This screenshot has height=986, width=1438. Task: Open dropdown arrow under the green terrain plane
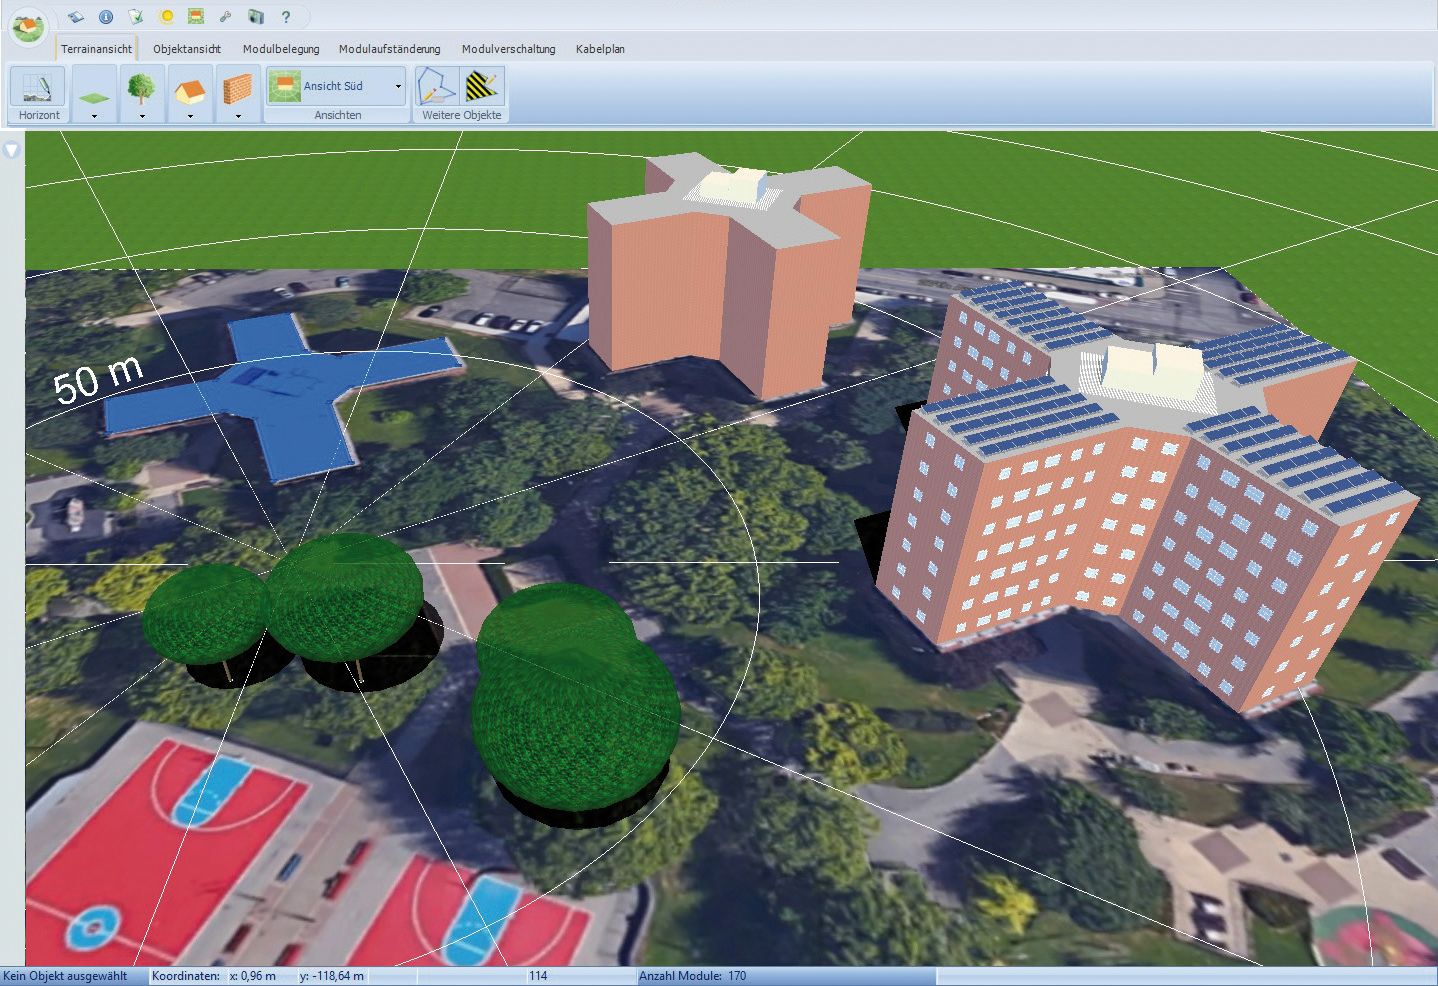point(94,116)
